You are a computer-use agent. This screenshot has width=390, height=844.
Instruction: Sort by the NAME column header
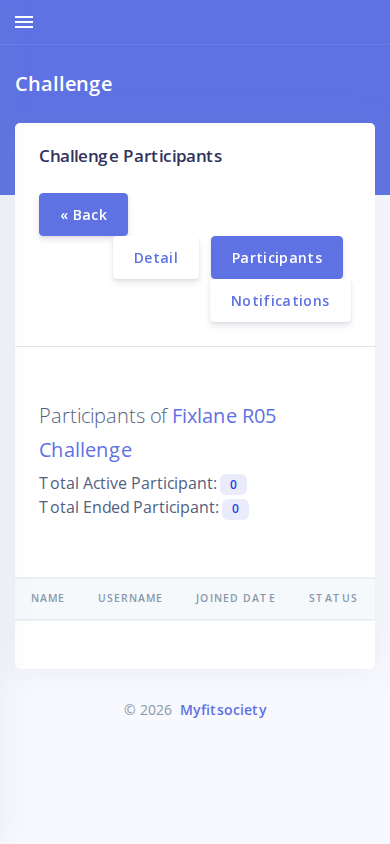coord(48,598)
